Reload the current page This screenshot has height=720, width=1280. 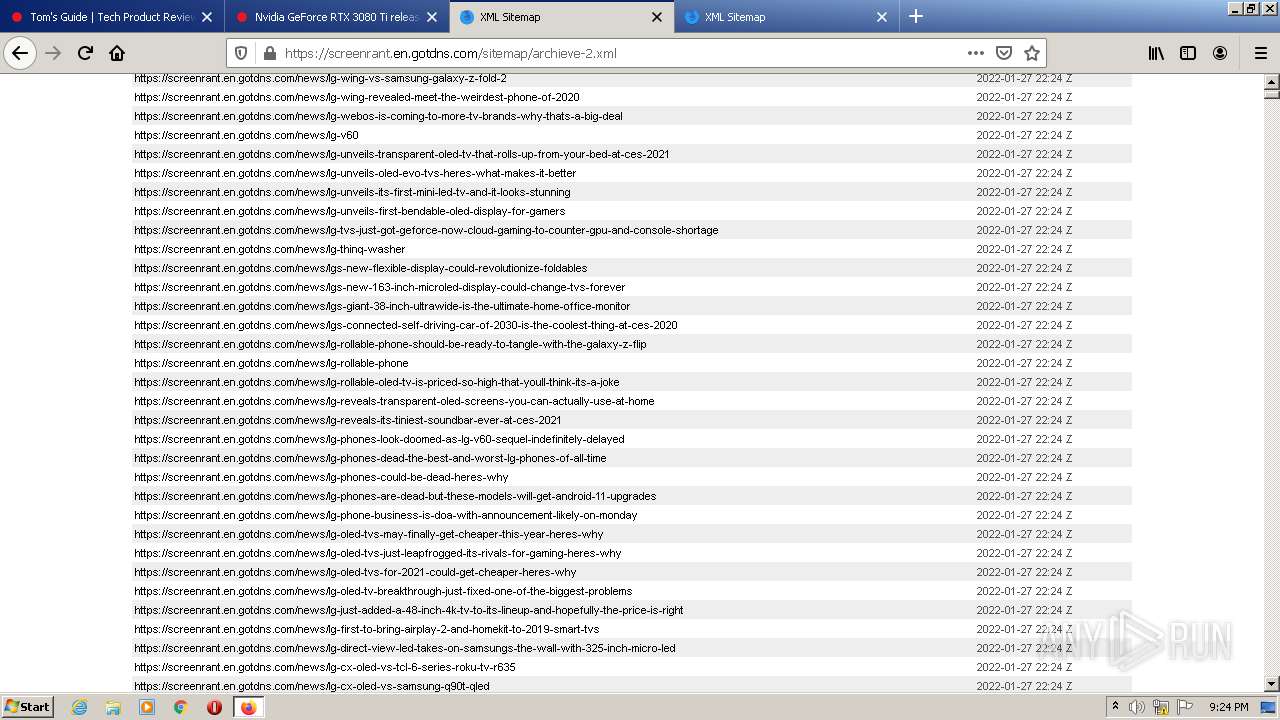(85, 53)
